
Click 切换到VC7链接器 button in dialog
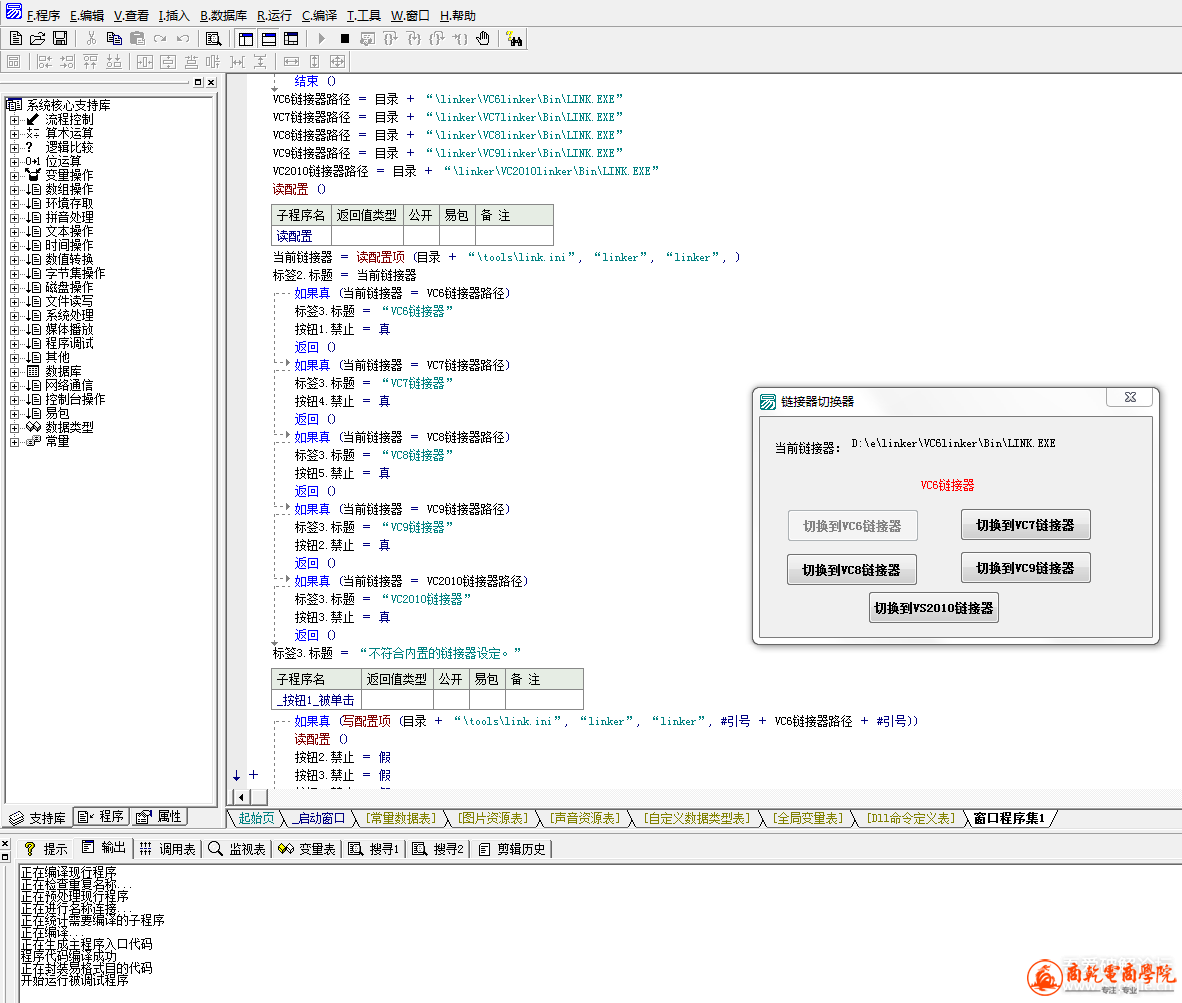pos(1025,525)
